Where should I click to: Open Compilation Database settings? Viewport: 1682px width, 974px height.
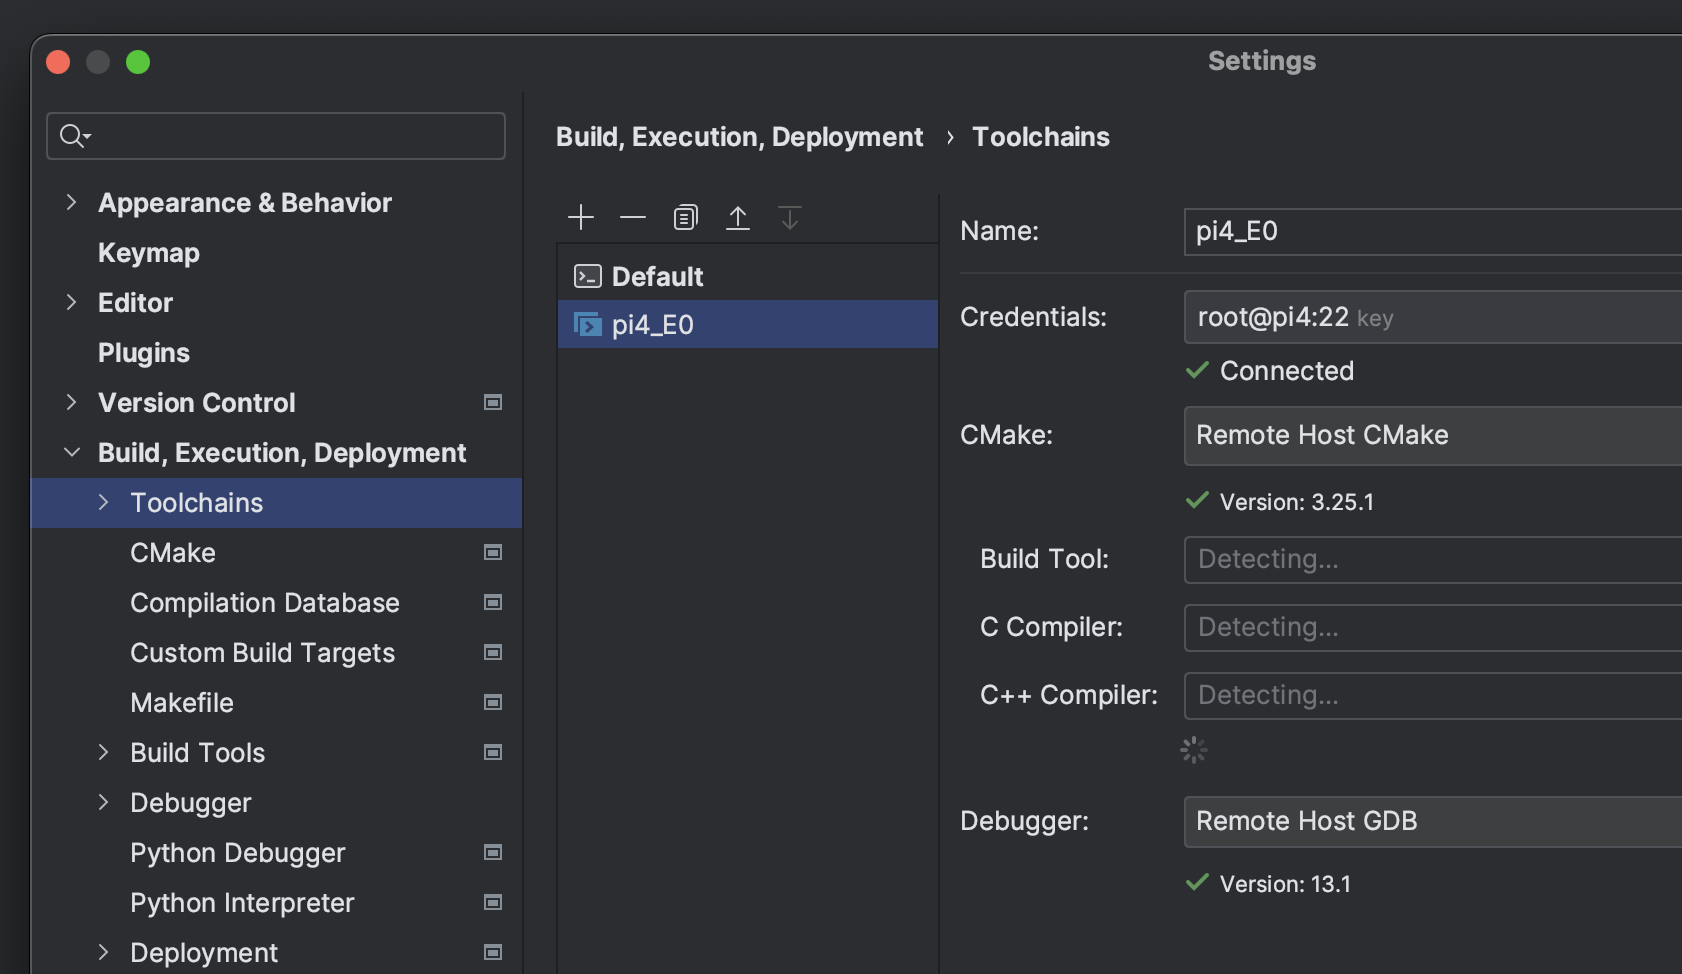(x=265, y=603)
